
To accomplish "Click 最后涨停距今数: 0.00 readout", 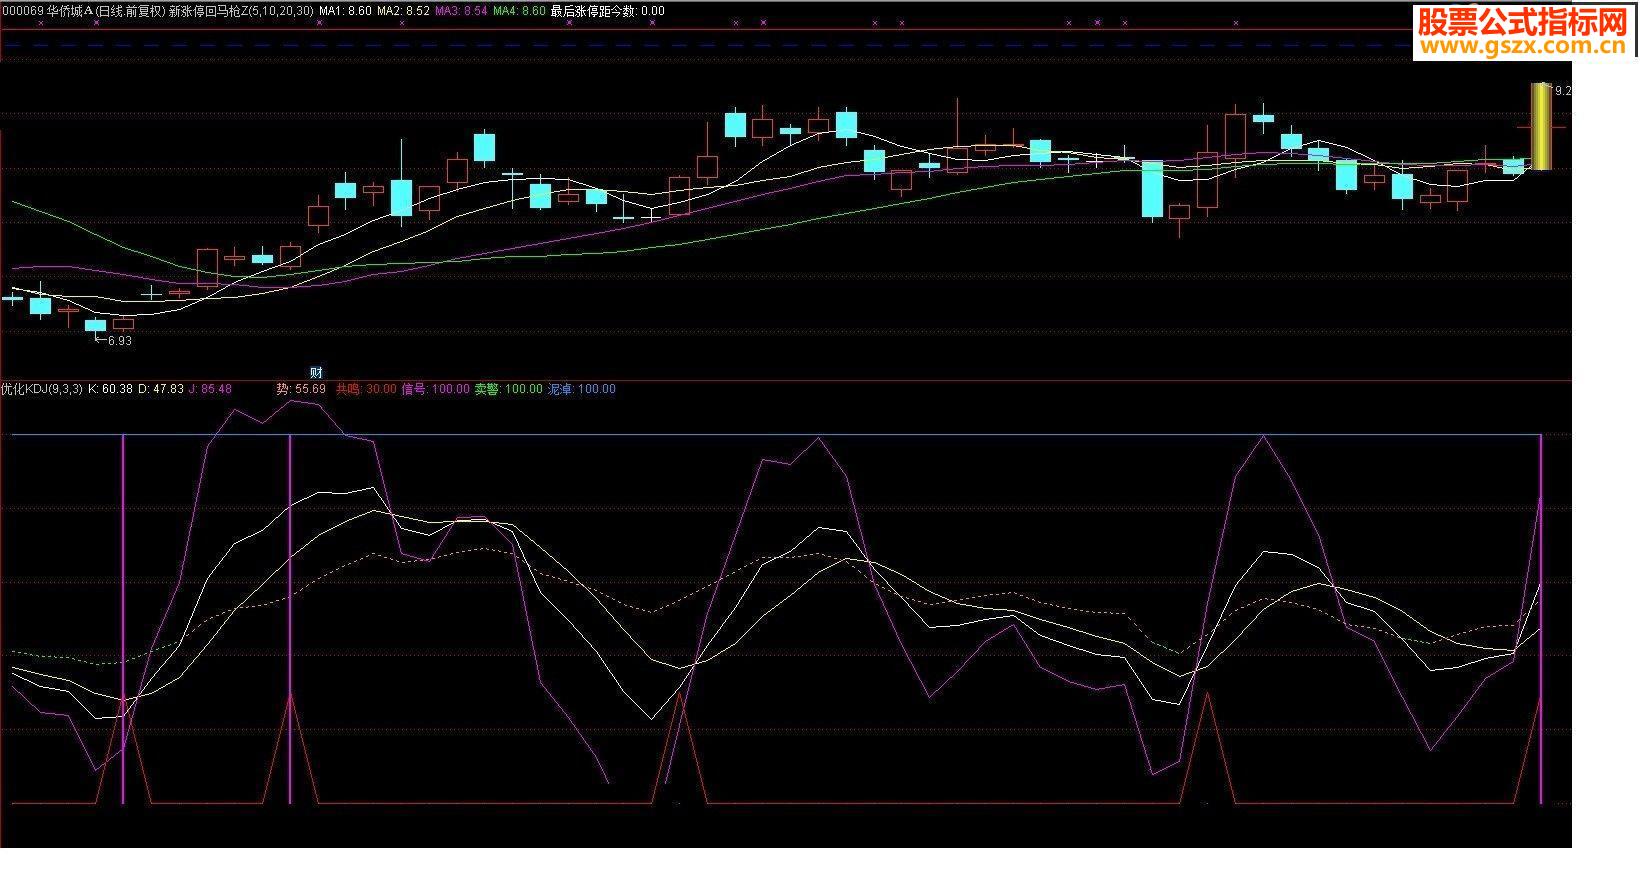I will tap(607, 11).
